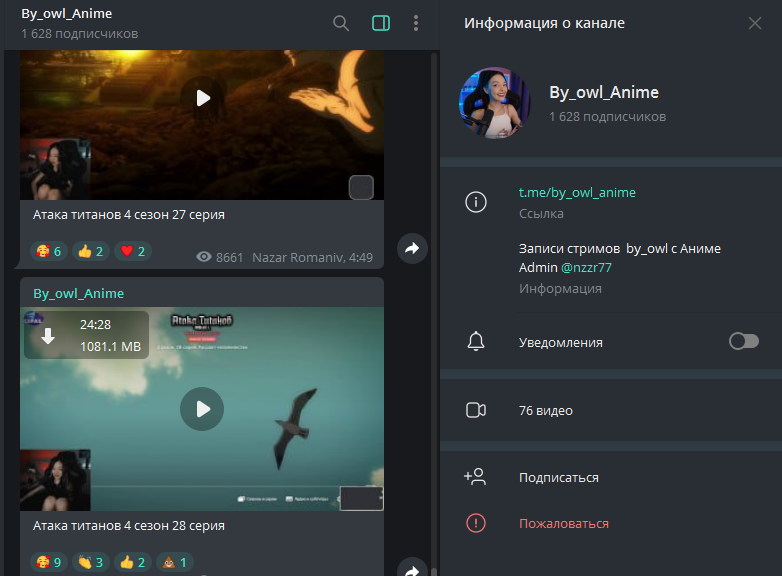Click the channel description 'Записи стримов by_owl с Аниме'
The height and width of the screenshot is (576, 782).
coord(619,248)
